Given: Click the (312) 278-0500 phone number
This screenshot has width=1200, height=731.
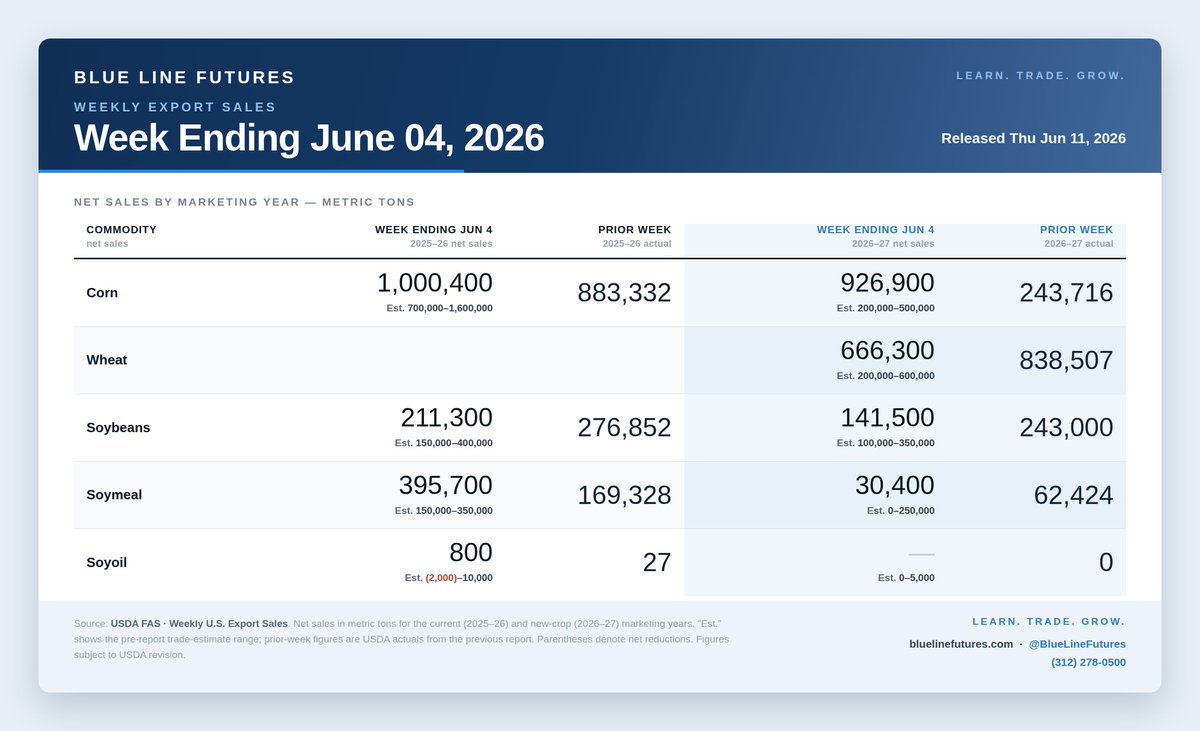Looking at the screenshot, I should pos(1088,662).
